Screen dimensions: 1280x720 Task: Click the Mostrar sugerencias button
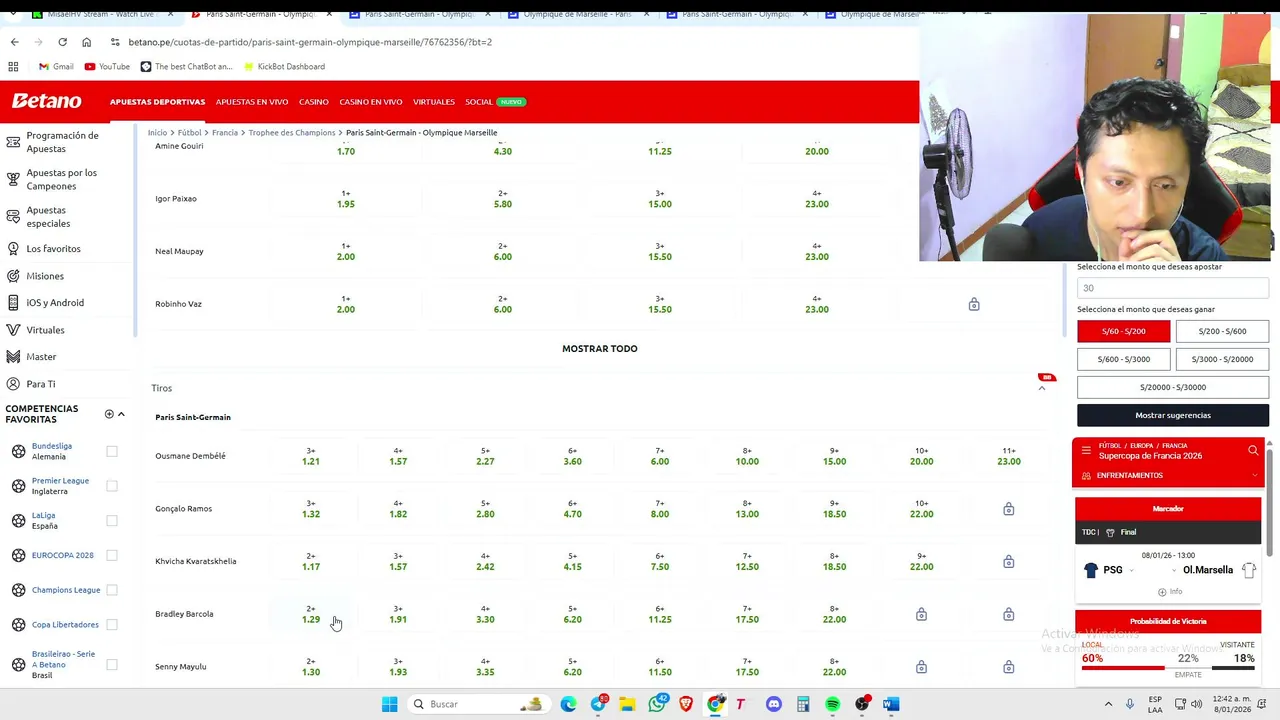[1173, 415]
